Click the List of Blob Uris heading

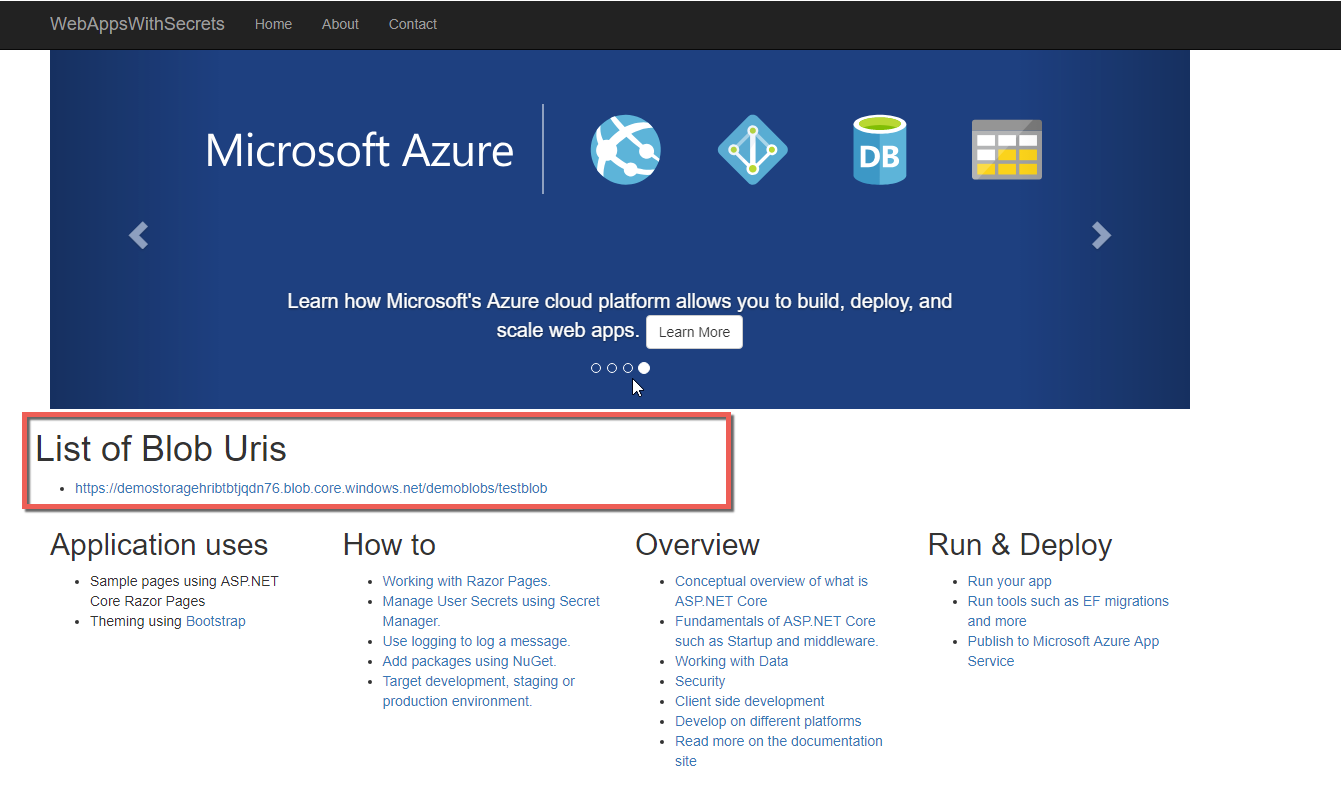pos(161,448)
